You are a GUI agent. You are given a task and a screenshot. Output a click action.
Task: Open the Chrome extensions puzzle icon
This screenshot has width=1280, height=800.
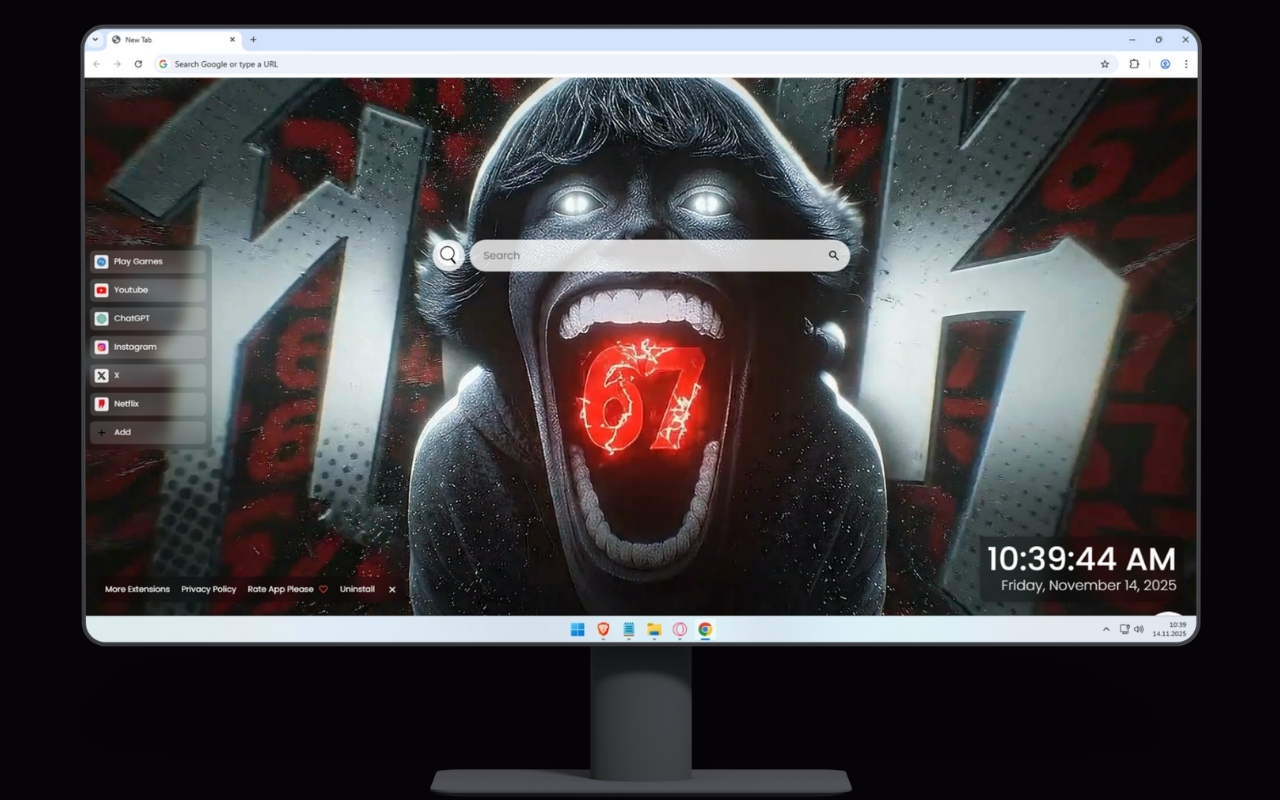click(1134, 63)
